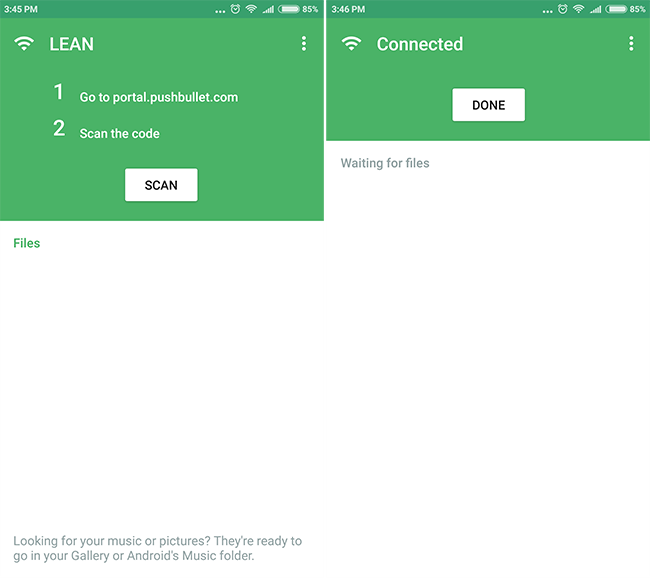Screen dimensions: 650x578
Task: Click alarm clock icon in left status bar
Action: [235, 9]
